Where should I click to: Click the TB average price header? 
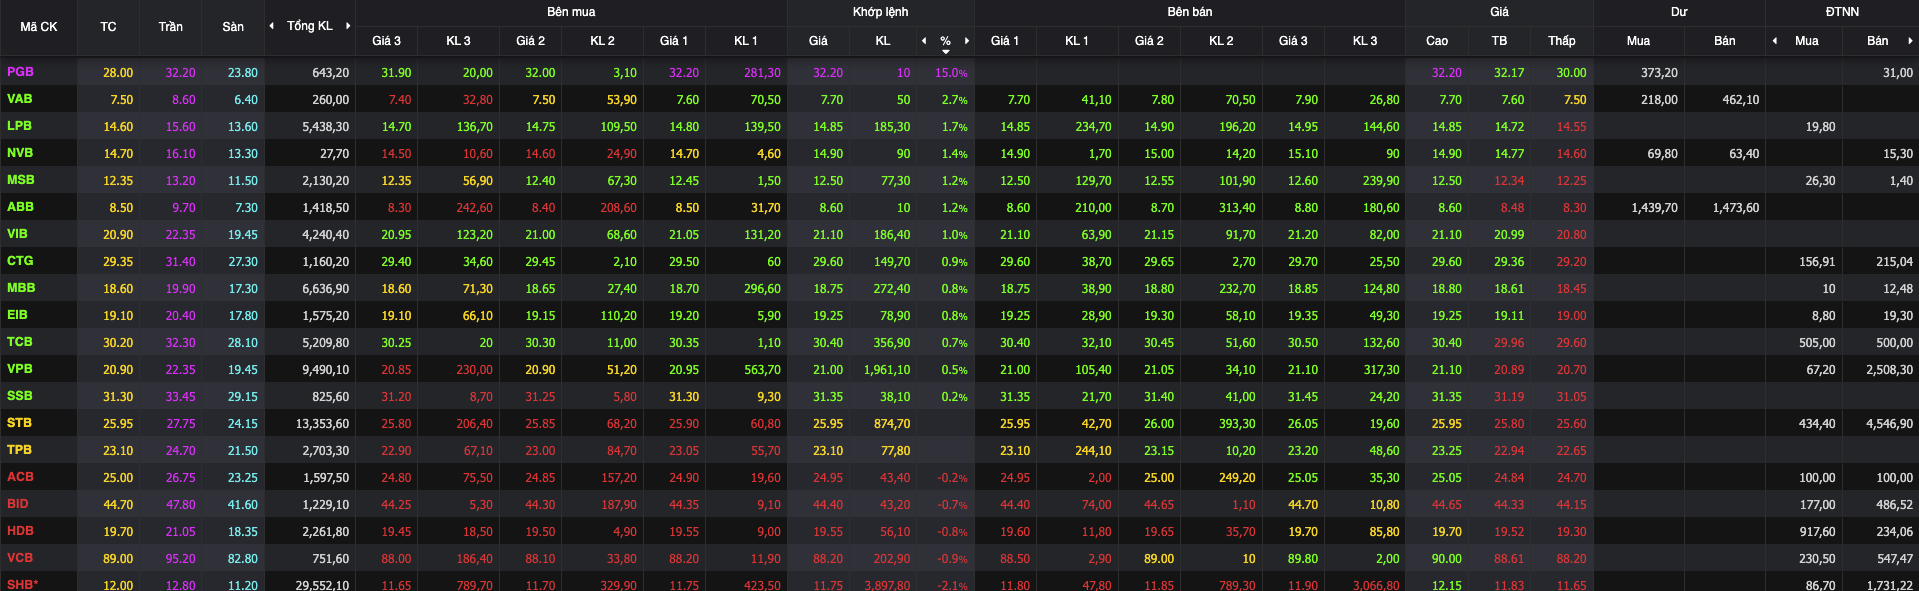tap(1499, 41)
